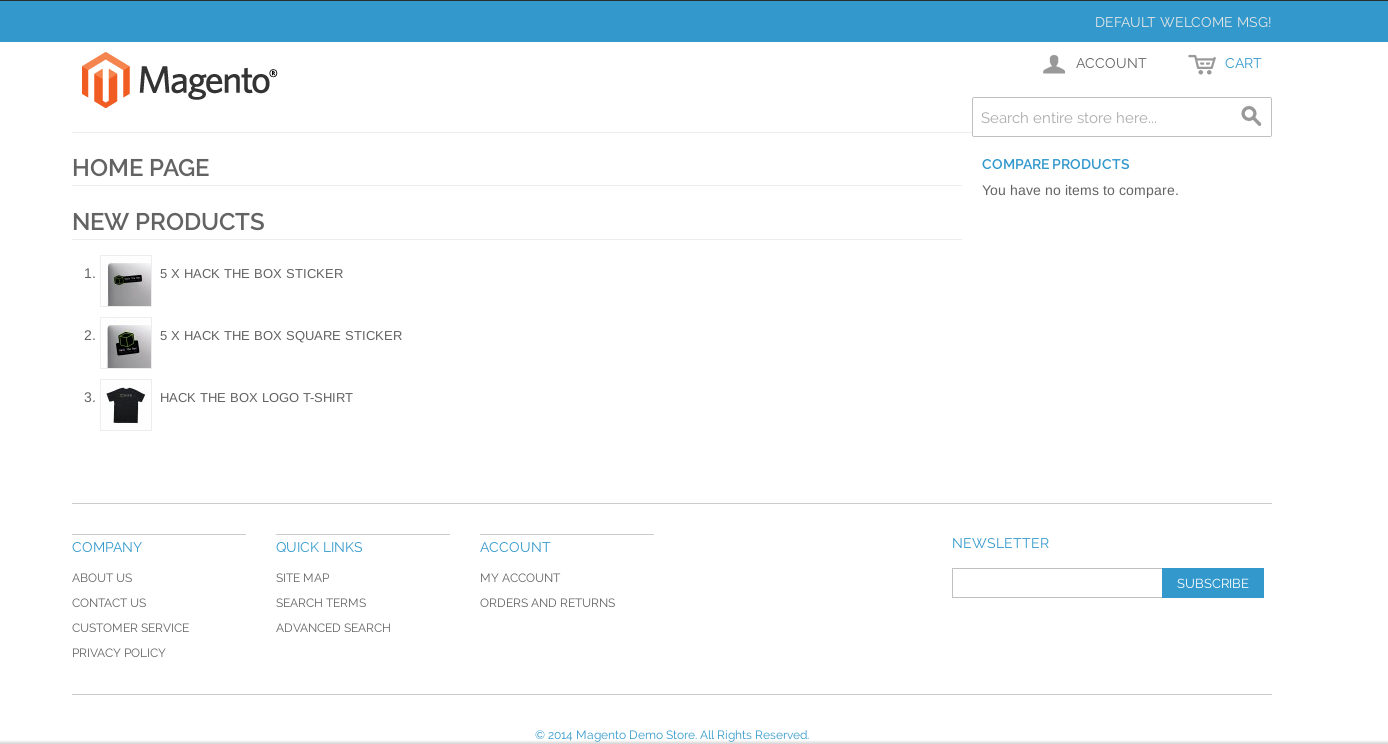The image size is (1388, 744).
Task: Focus the store search field
Action: (1105, 117)
